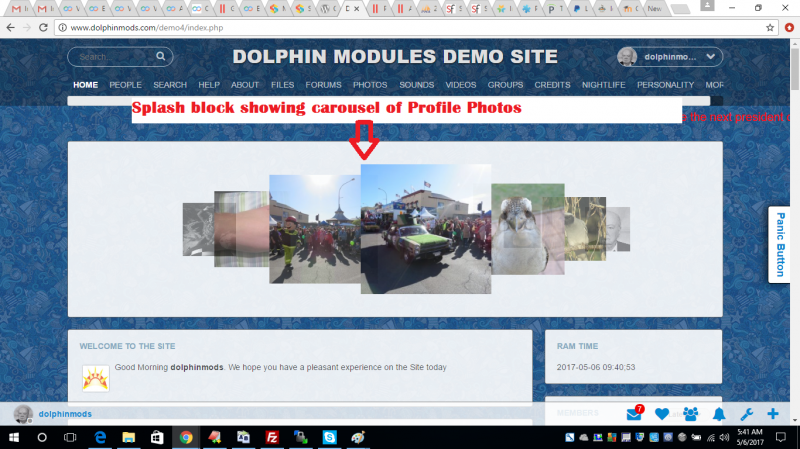Close the active browser tab
Viewport: 800px width, 449px height.
click(x=357, y=9)
